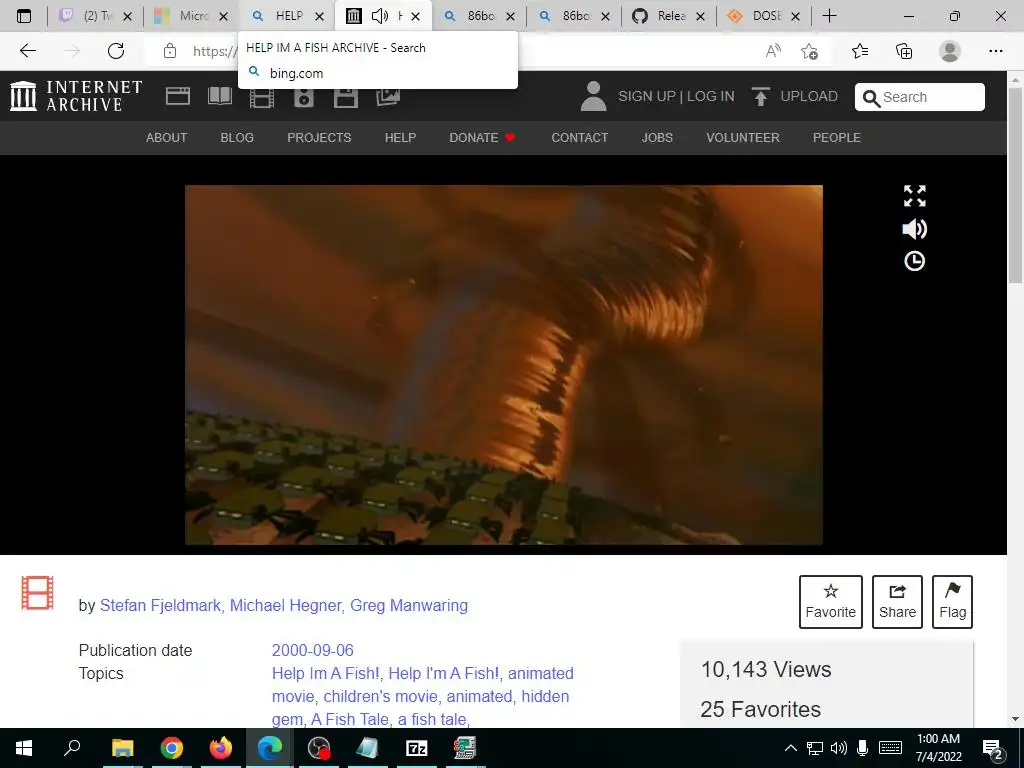Open the Internet Archive home logo

click(x=76, y=96)
